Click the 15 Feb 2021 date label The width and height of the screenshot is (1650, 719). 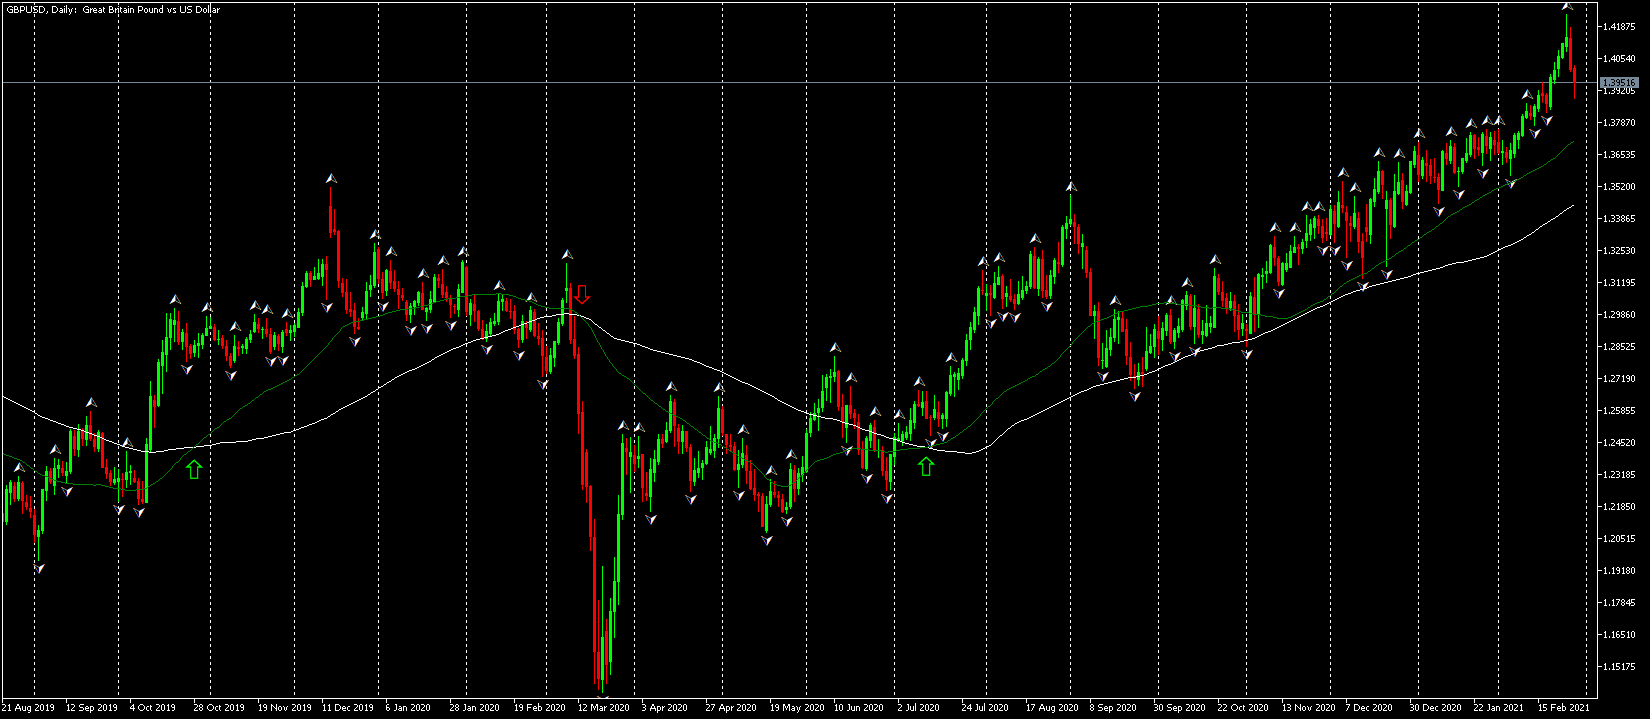[x=1564, y=707]
